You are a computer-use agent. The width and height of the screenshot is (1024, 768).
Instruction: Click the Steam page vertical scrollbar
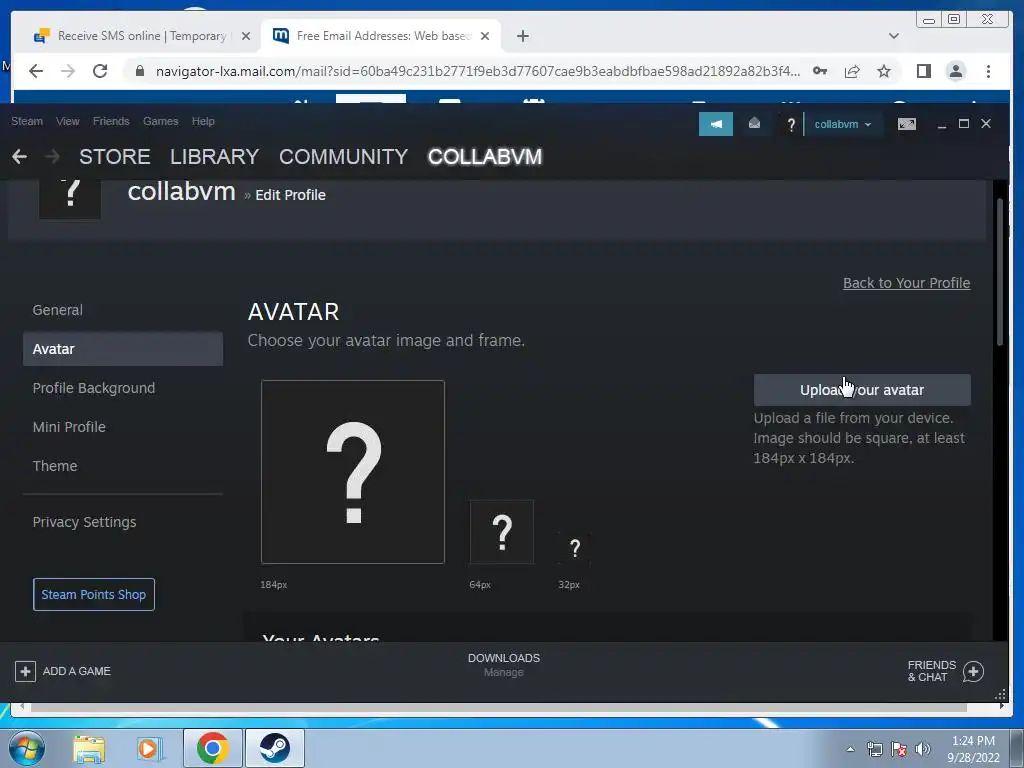click(999, 273)
